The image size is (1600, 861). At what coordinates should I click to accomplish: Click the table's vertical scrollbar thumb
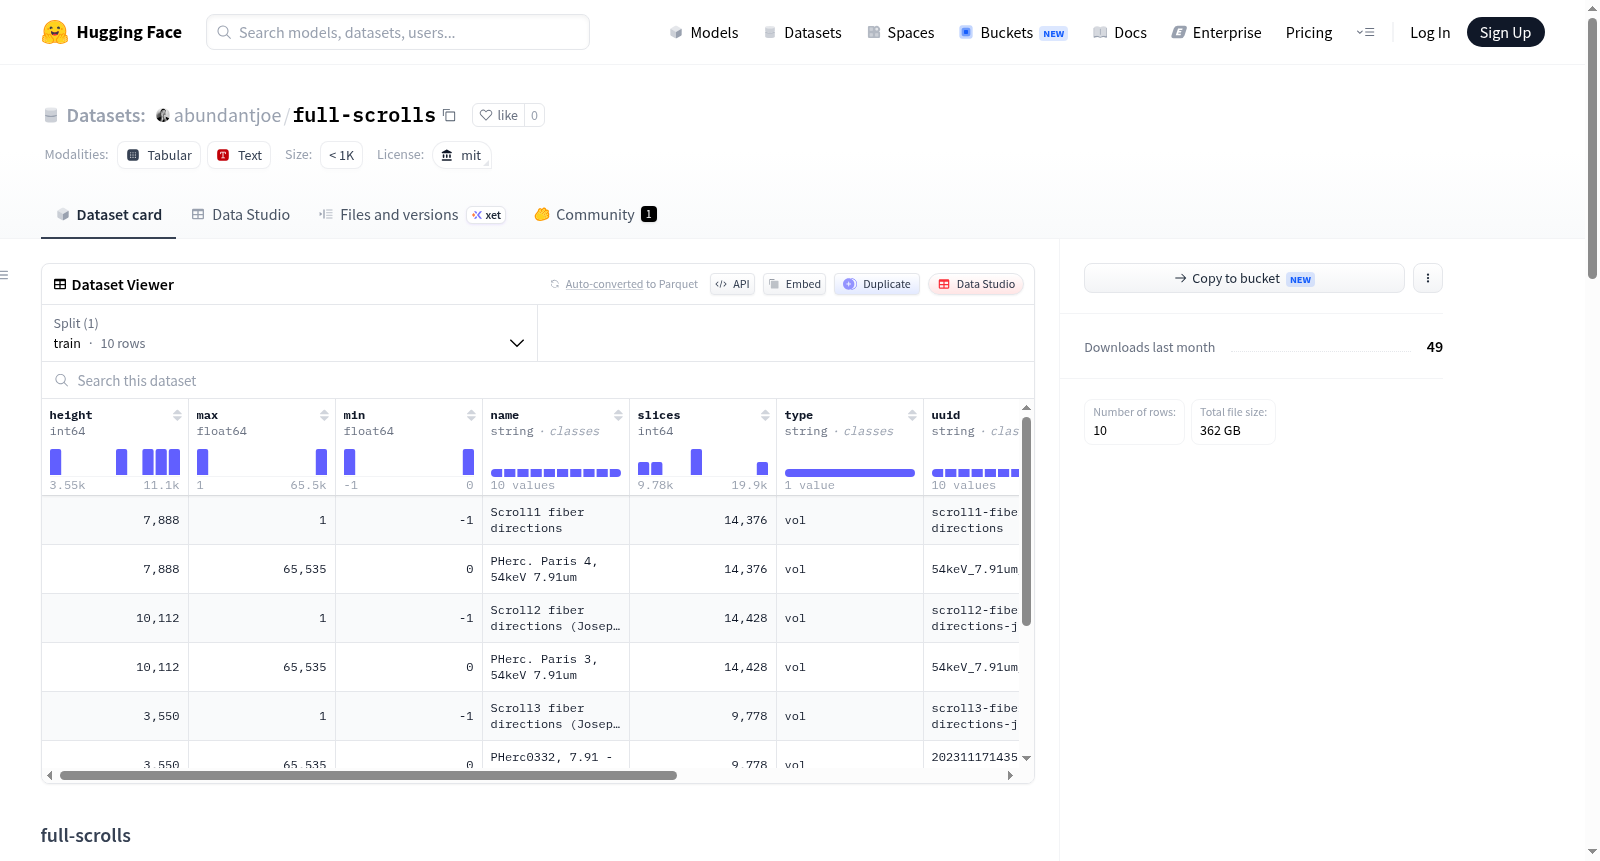pos(1026,521)
